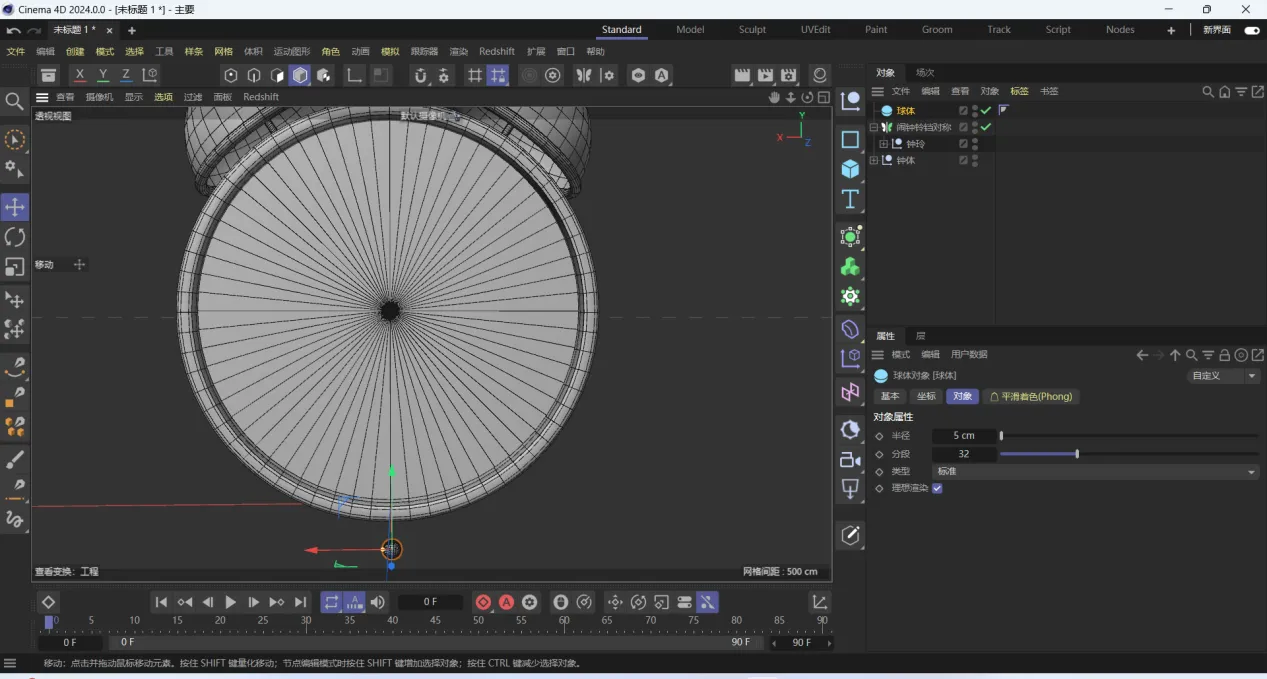This screenshot has height=679, width=1267.
Task: Activate the Move tool in left toolbar
Action: pyautogui.click(x=15, y=207)
